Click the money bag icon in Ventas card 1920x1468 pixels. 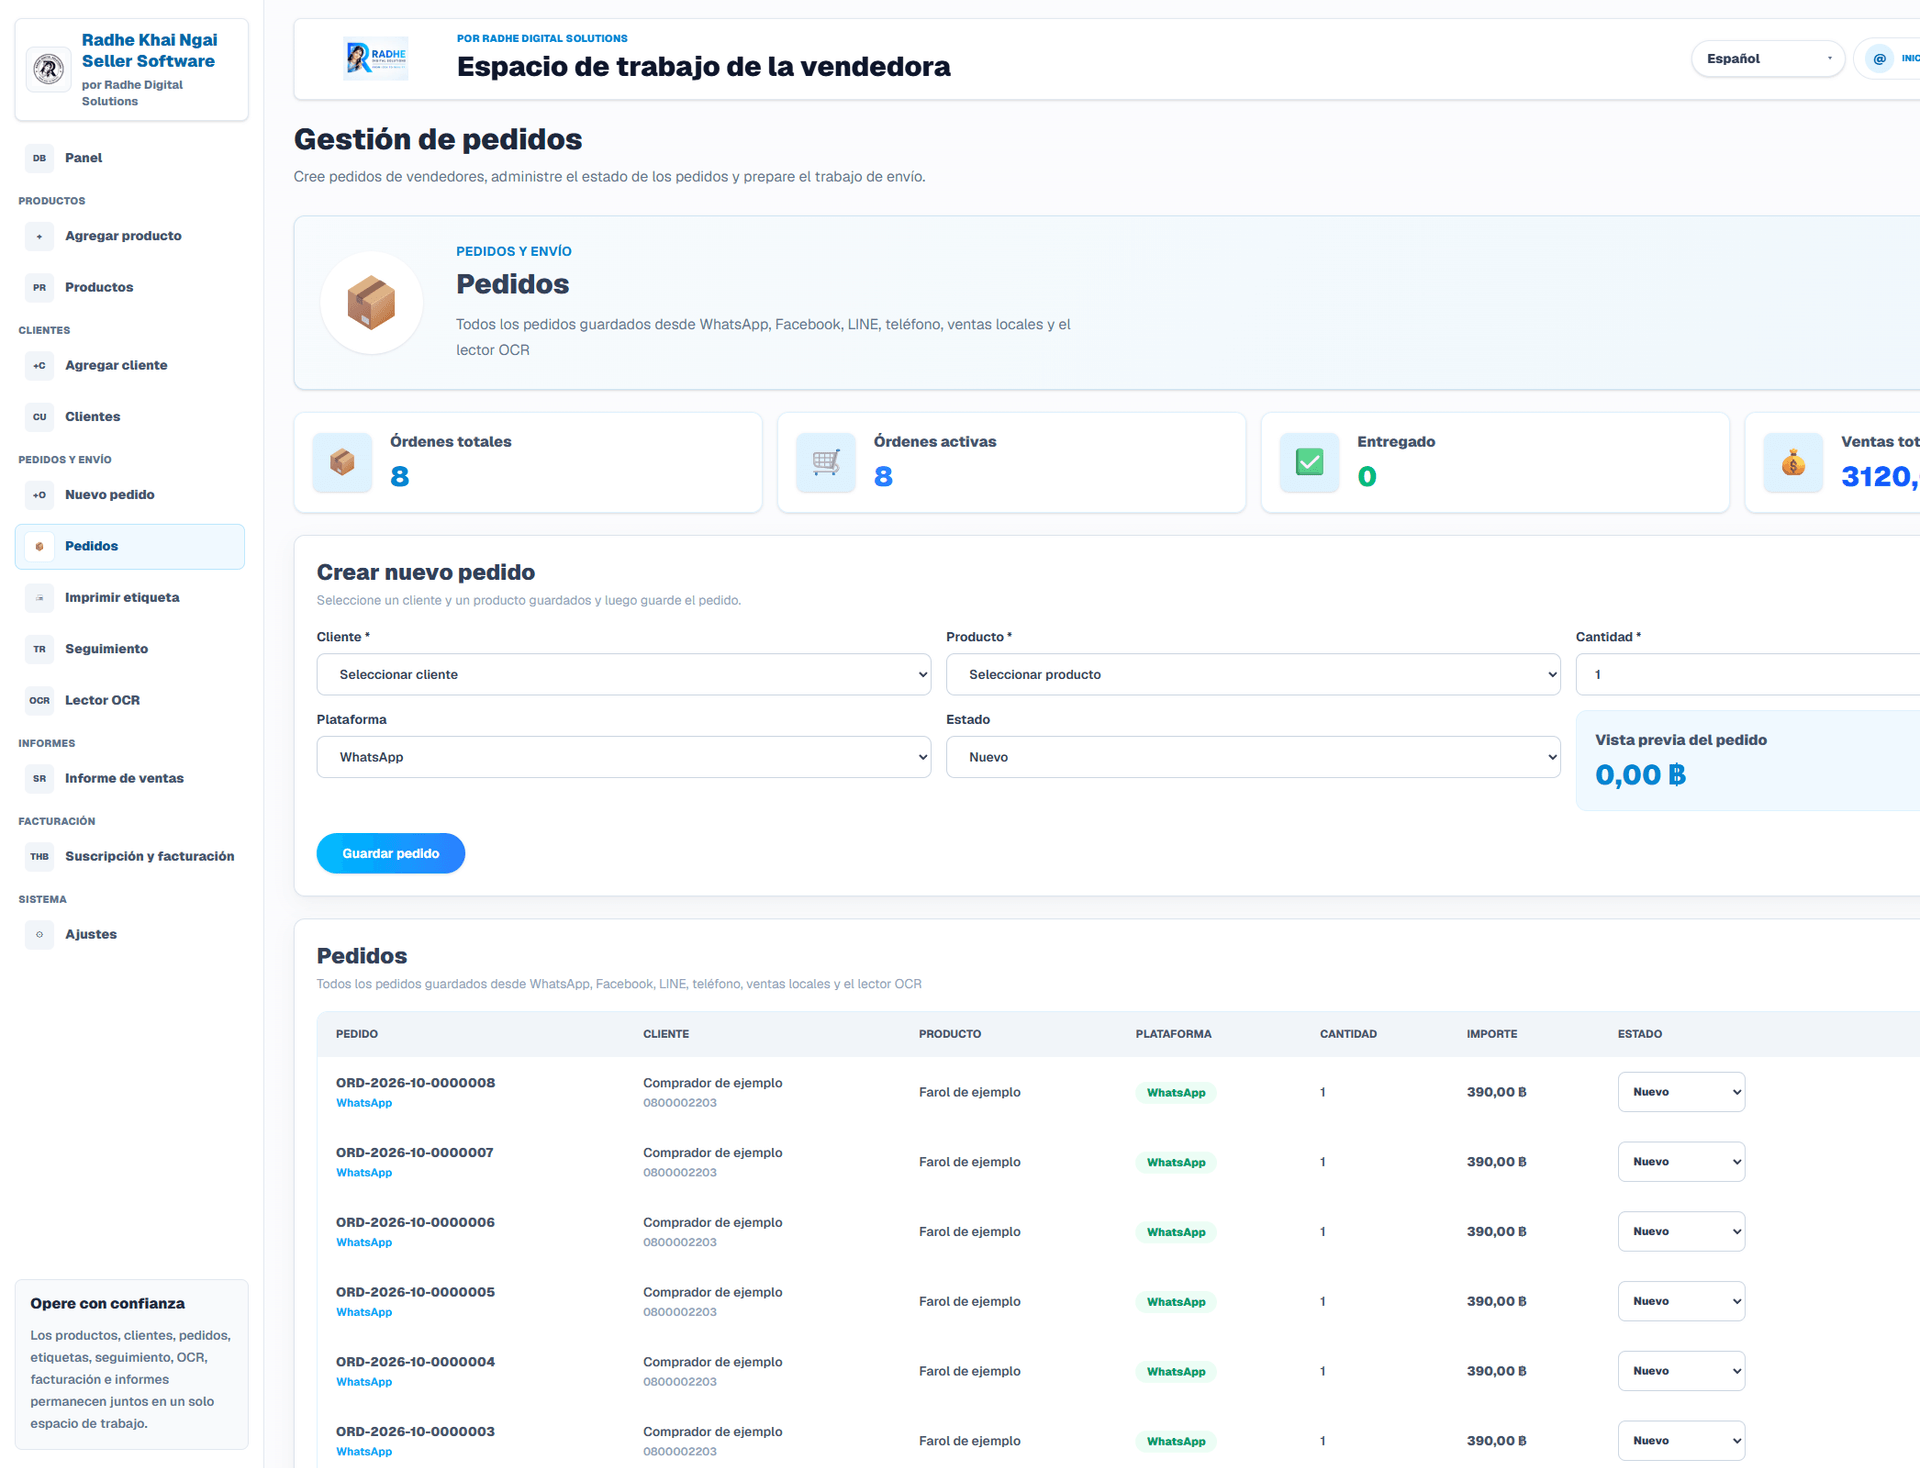[x=1793, y=462]
